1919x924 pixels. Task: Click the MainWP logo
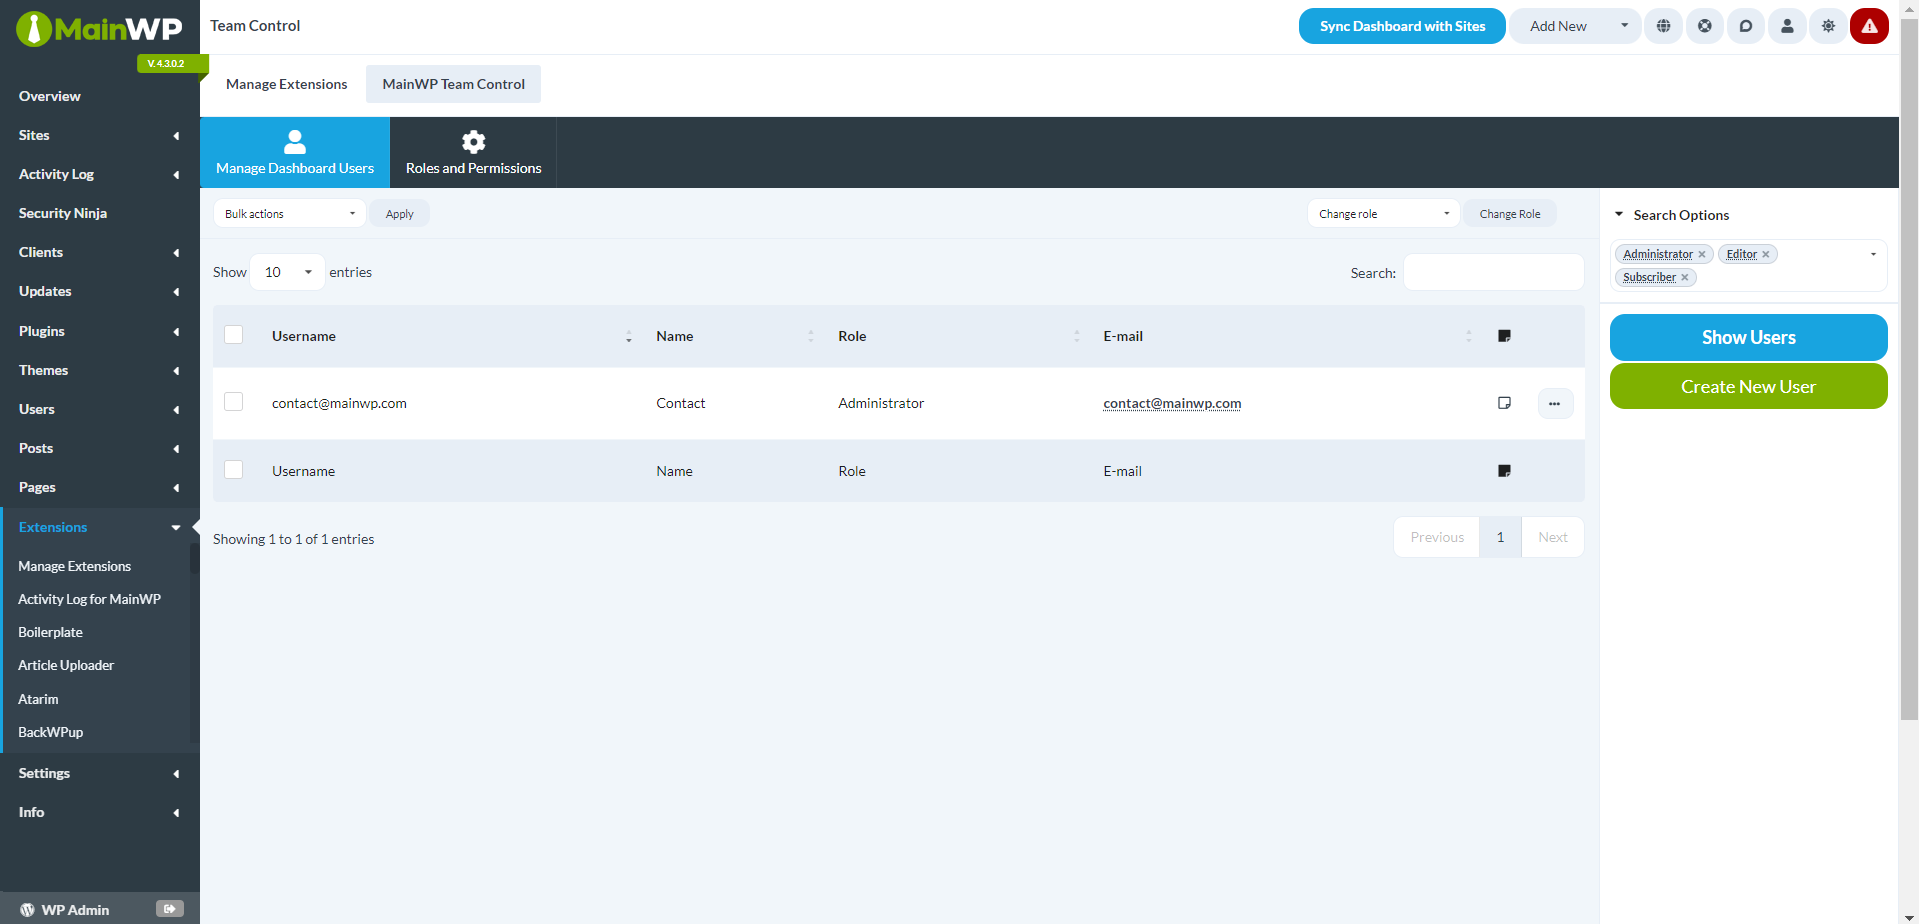click(99, 29)
